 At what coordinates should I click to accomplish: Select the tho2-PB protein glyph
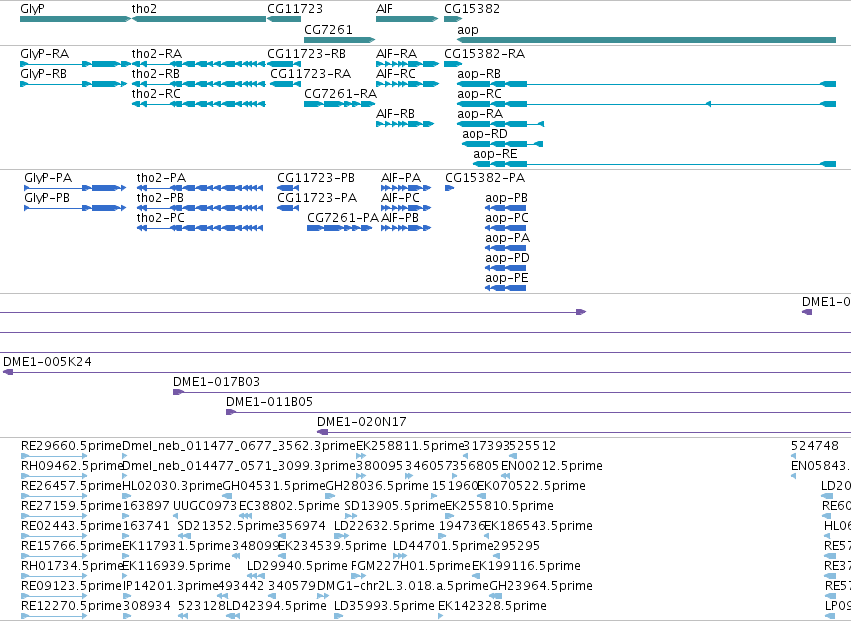click(x=200, y=208)
